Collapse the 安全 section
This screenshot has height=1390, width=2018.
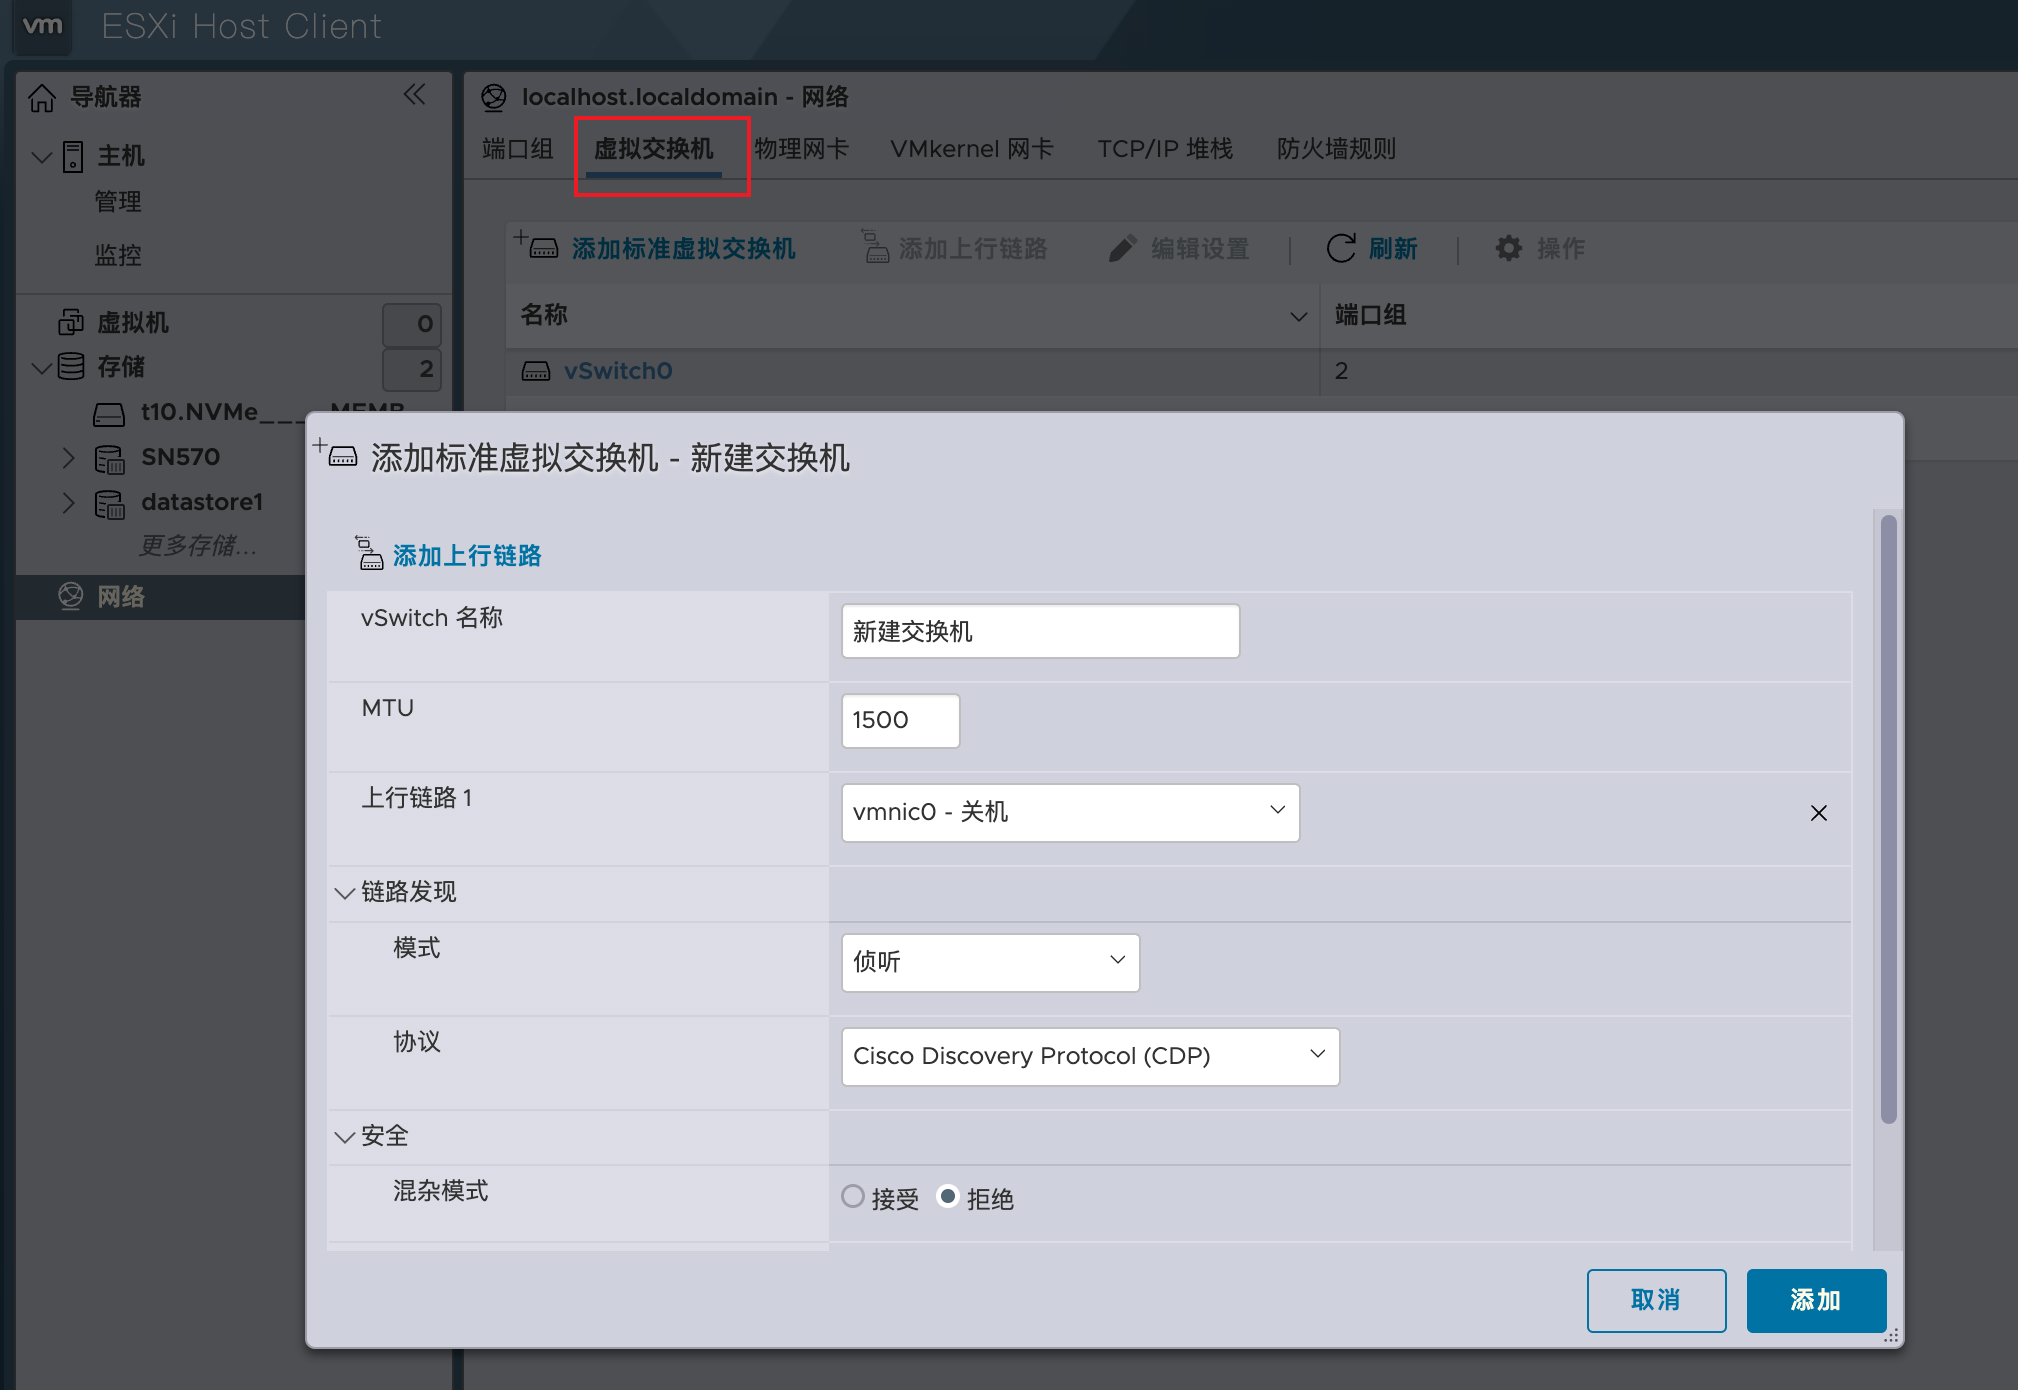point(344,1137)
